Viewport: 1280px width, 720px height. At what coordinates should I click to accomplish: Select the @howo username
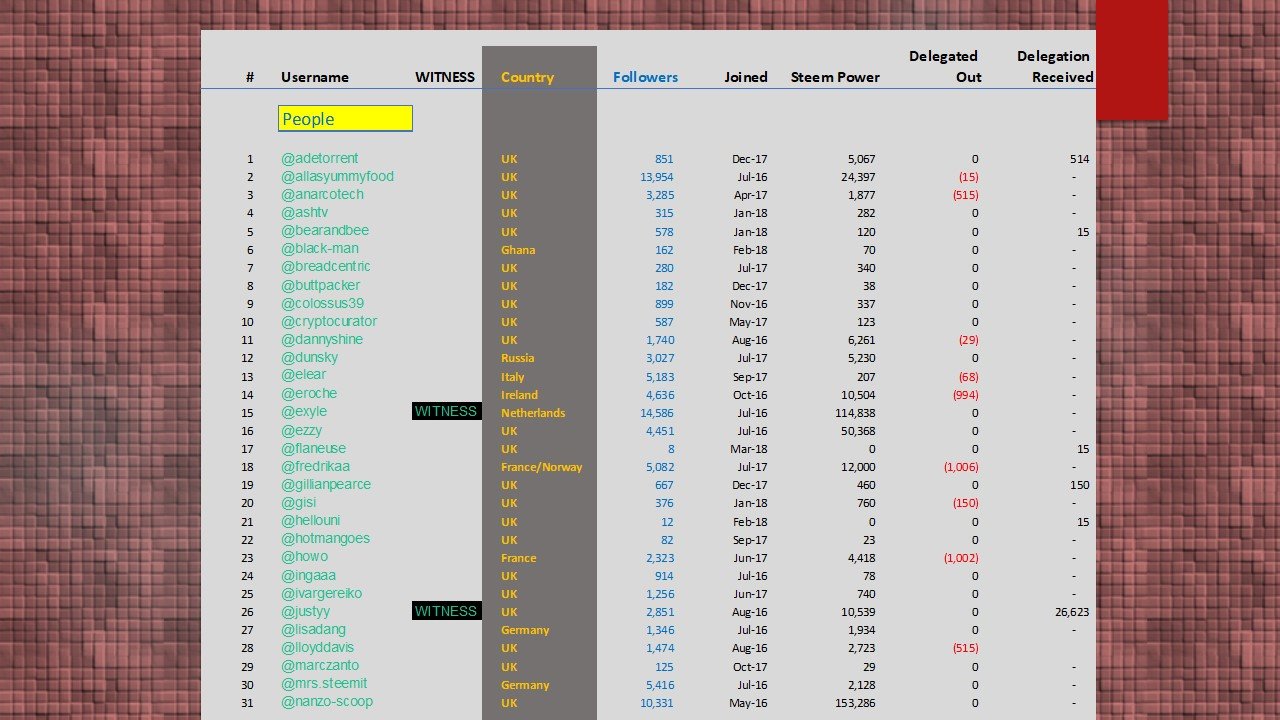(304, 556)
